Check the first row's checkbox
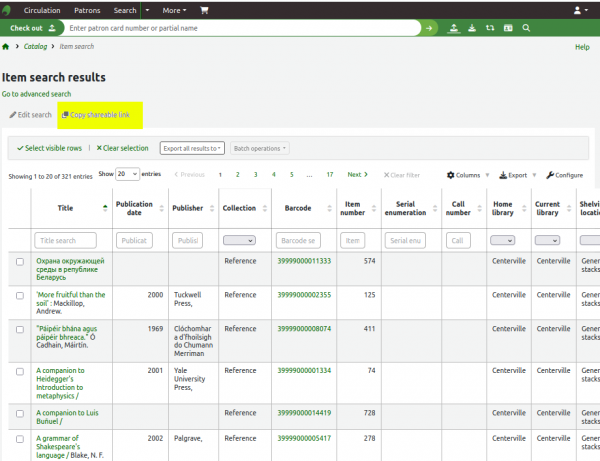This screenshot has height=461, width=600. click(x=19, y=261)
